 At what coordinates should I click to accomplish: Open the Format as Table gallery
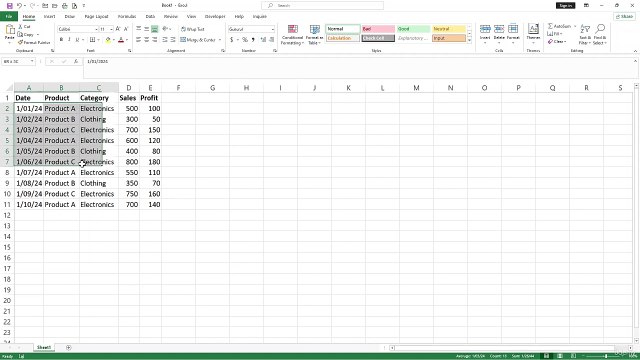[314, 34]
